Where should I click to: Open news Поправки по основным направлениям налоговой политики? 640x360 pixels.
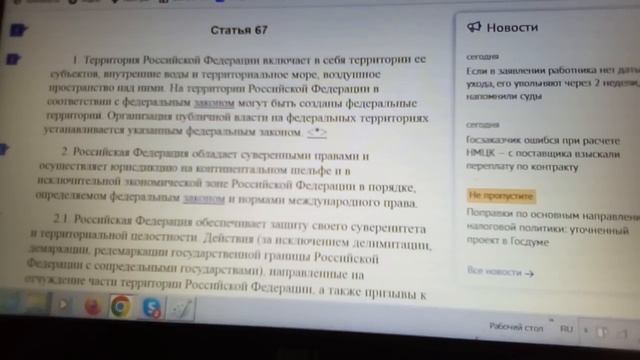click(x=553, y=227)
